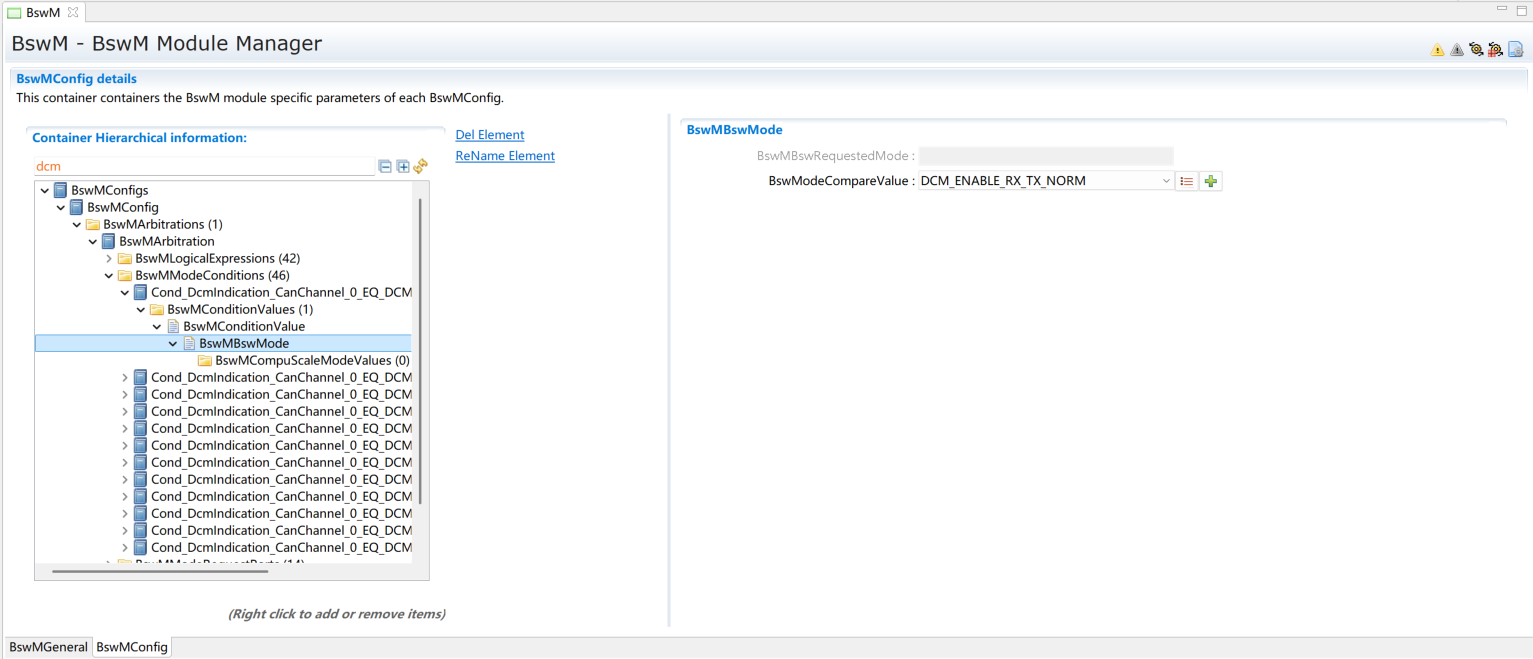Screen dimensions: 1533x659
Task: Expand the BswMLogicalExpressions (42) folder
Action: tap(109, 259)
